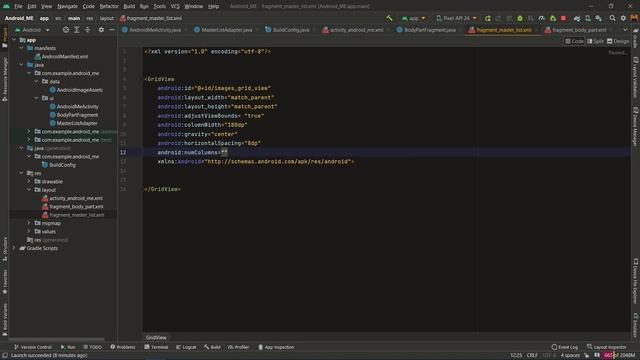The width and height of the screenshot is (640, 360).
Task: Collapse the data package
Action: click(36, 82)
